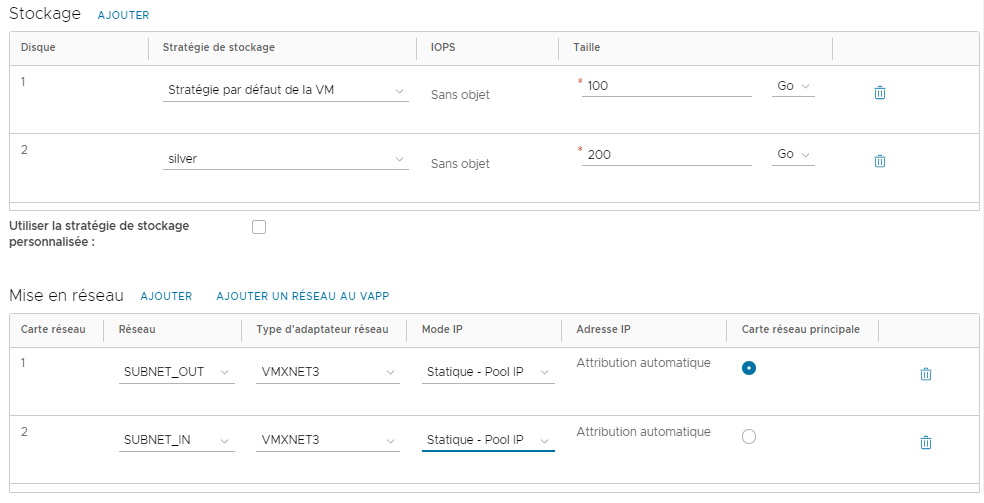The image size is (984, 503).
Task: Open storage strategy dropdown for disk 1
Action: 286,90
